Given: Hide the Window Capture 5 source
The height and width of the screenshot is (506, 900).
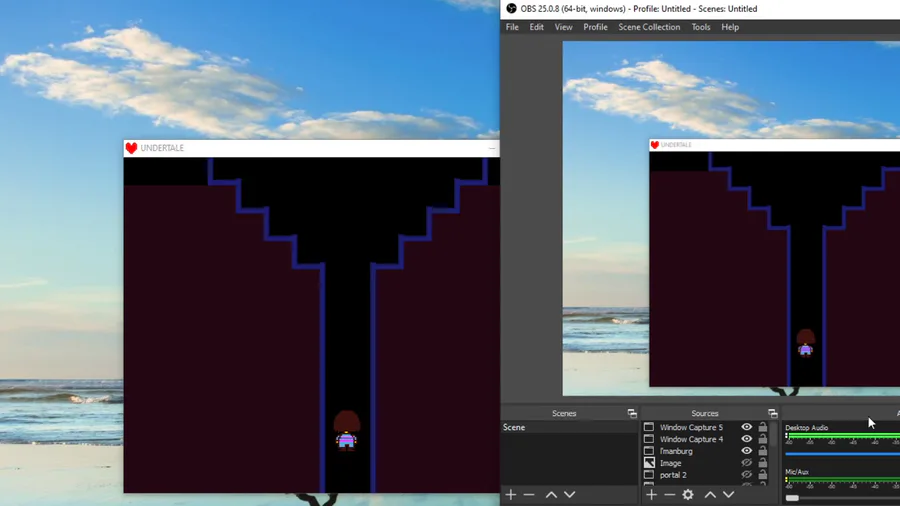Looking at the screenshot, I should pos(746,427).
